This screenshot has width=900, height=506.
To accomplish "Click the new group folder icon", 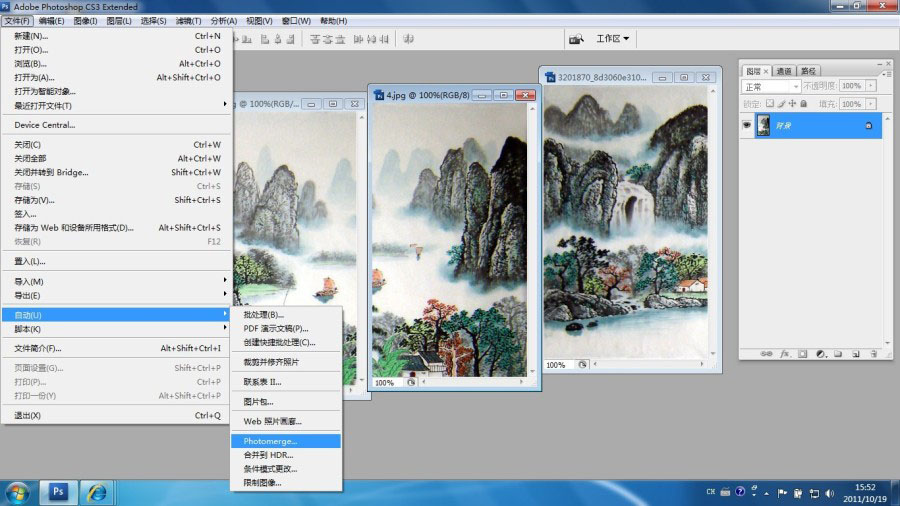I will 838,354.
